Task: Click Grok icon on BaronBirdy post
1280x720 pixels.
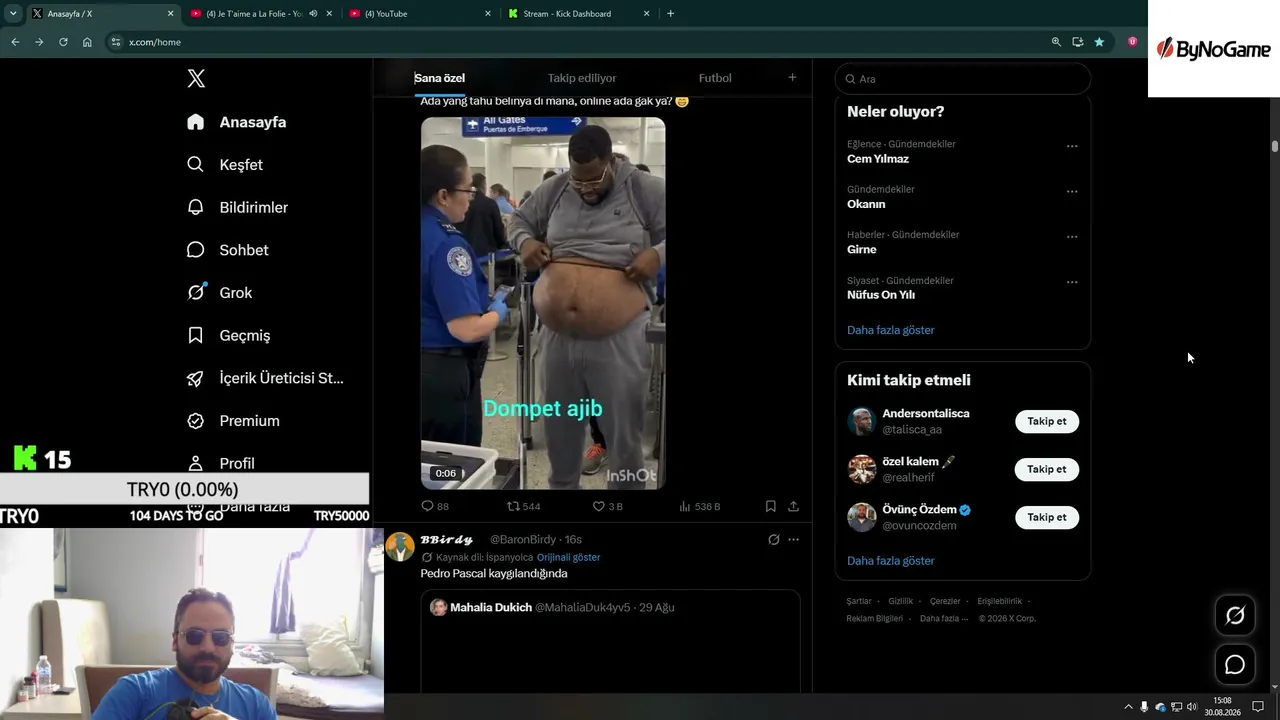Action: point(773,540)
